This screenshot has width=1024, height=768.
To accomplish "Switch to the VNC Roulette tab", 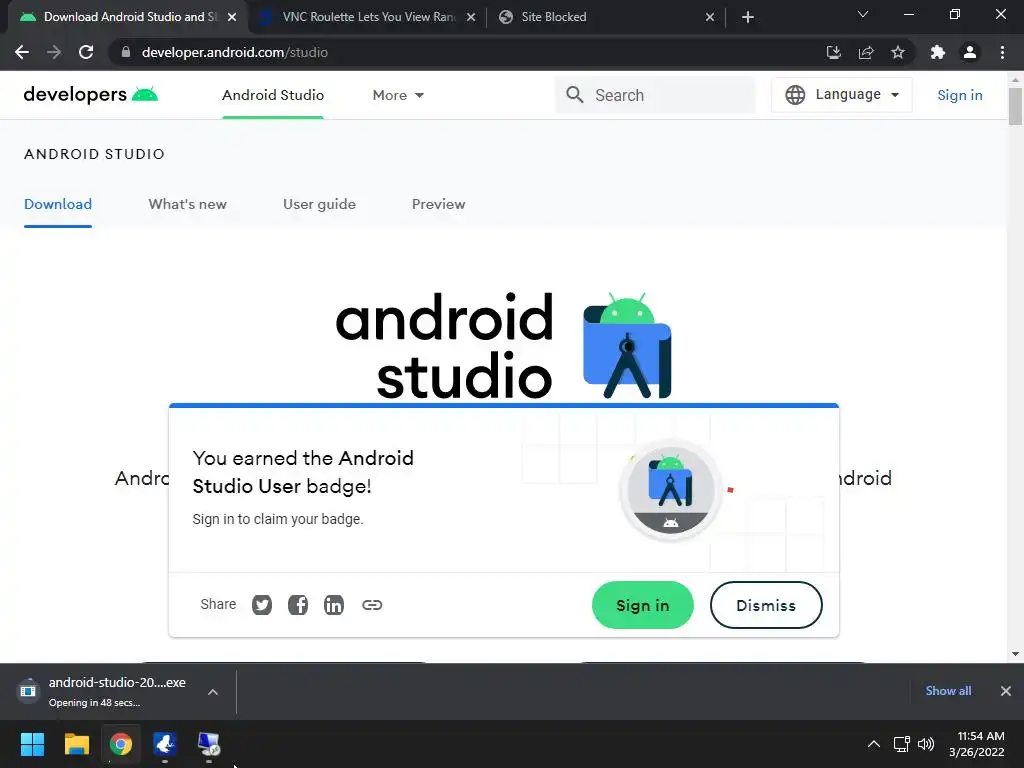I will click(x=368, y=17).
